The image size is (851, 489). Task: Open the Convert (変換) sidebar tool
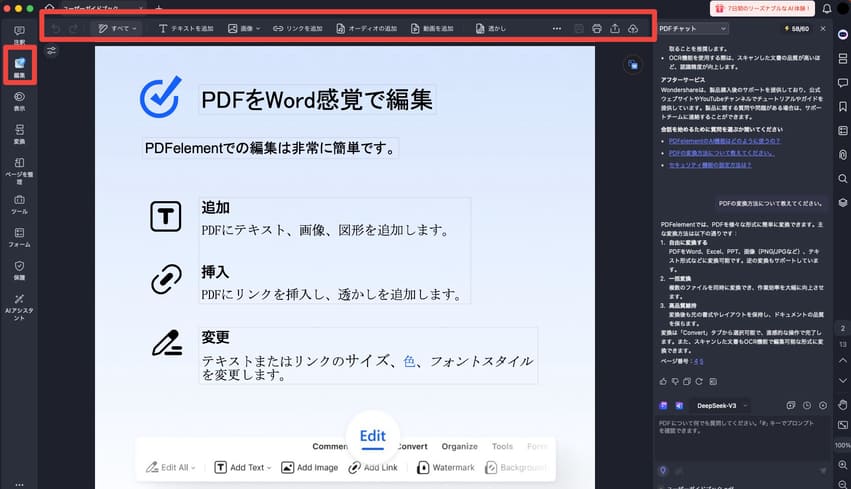[19, 134]
